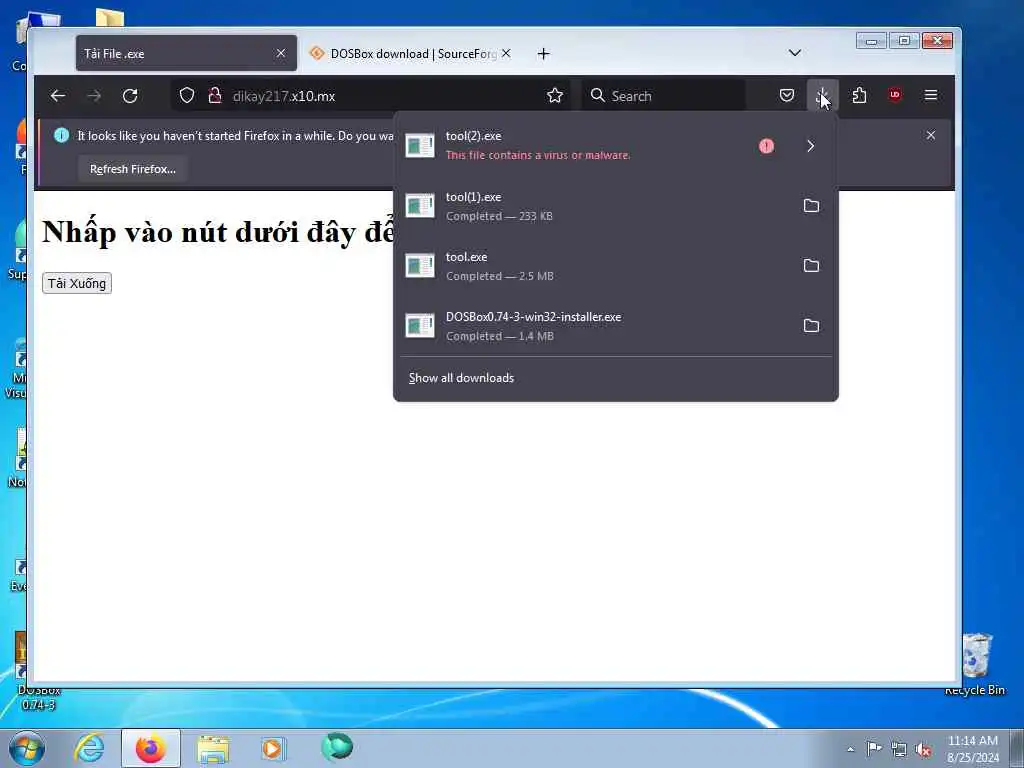Screen dimensions: 1024x768
Task: Click the tool(2).exe file icon
Action: pos(420,146)
